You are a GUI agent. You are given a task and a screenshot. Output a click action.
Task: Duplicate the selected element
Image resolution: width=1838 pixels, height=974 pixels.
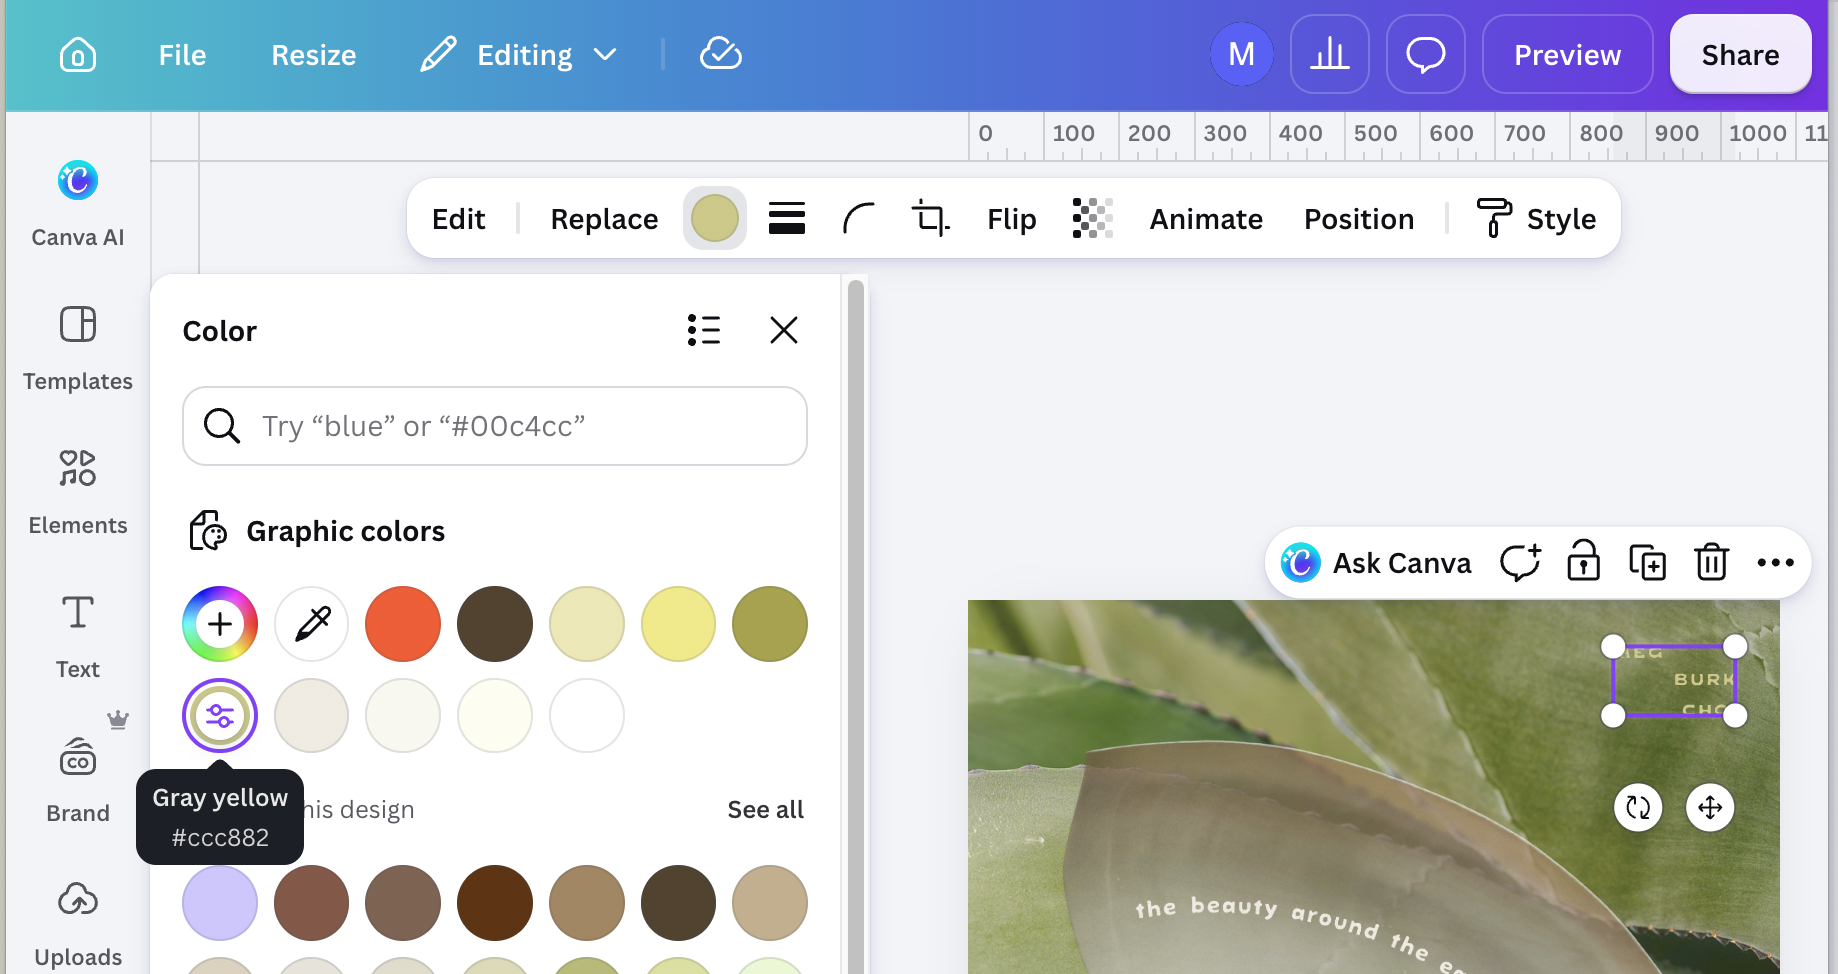click(1648, 563)
